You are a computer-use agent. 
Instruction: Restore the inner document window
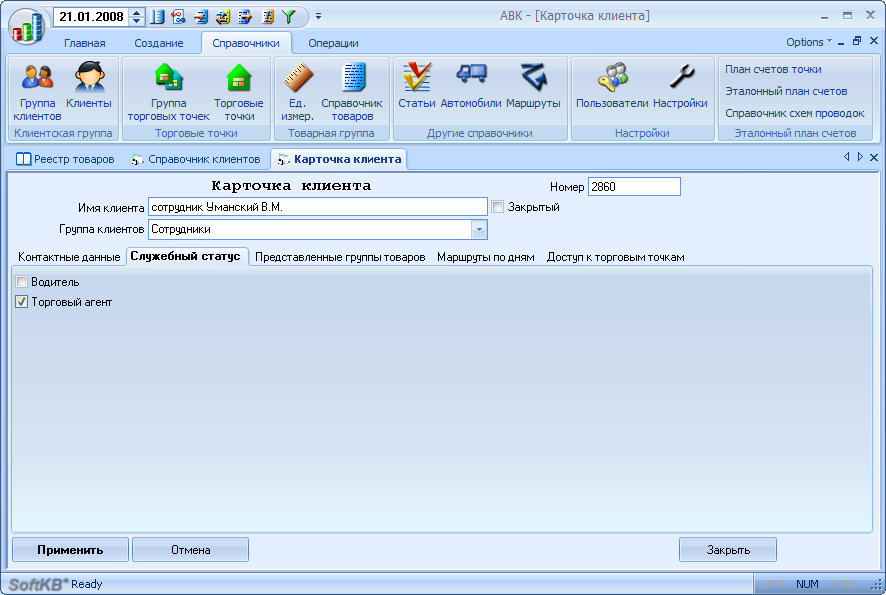click(x=857, y=41)
